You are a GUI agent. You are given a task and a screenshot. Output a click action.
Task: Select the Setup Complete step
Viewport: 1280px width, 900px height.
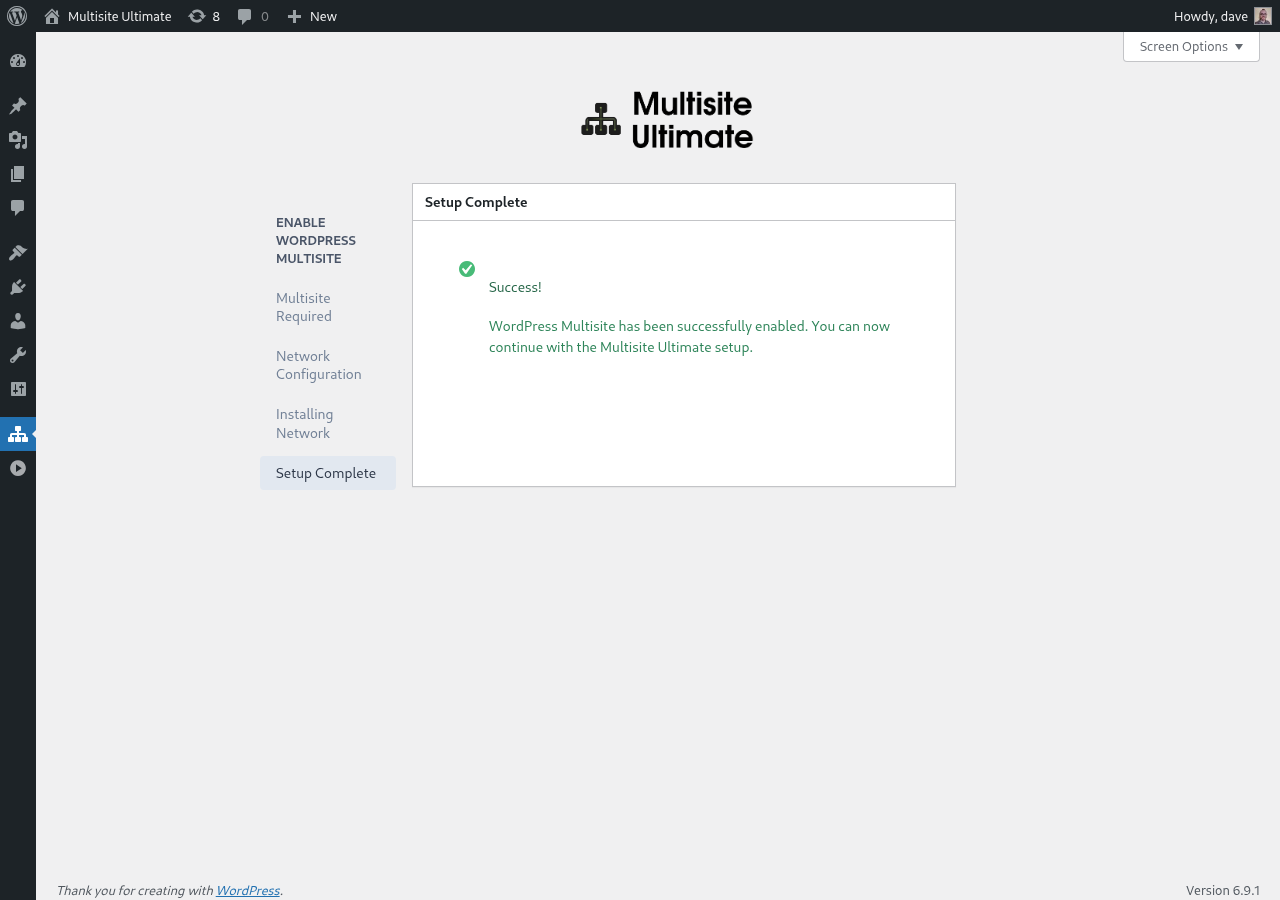point(328,473)
